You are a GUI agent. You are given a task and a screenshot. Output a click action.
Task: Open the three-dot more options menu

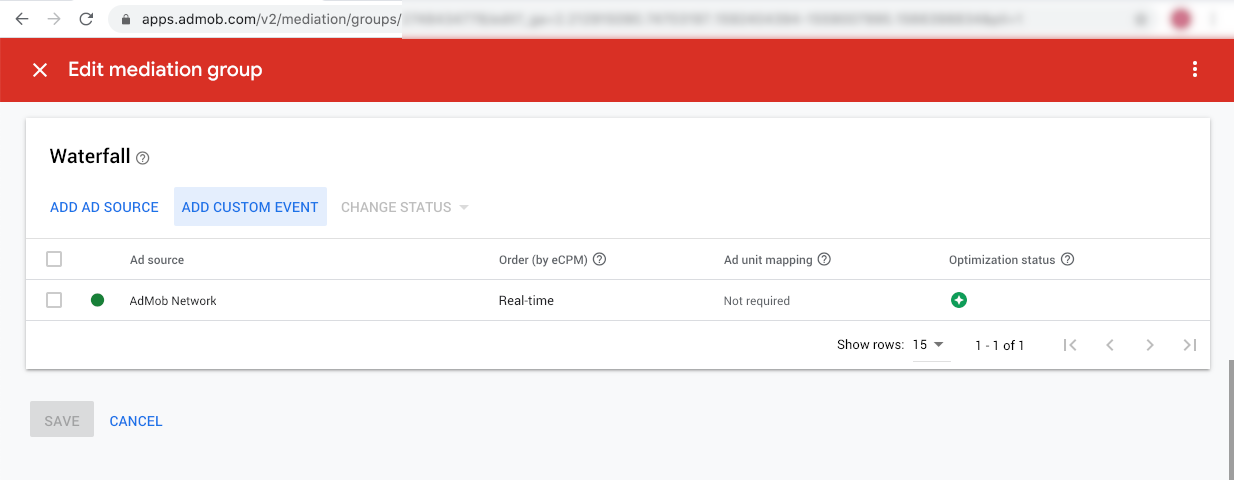tap(1194, 70)
